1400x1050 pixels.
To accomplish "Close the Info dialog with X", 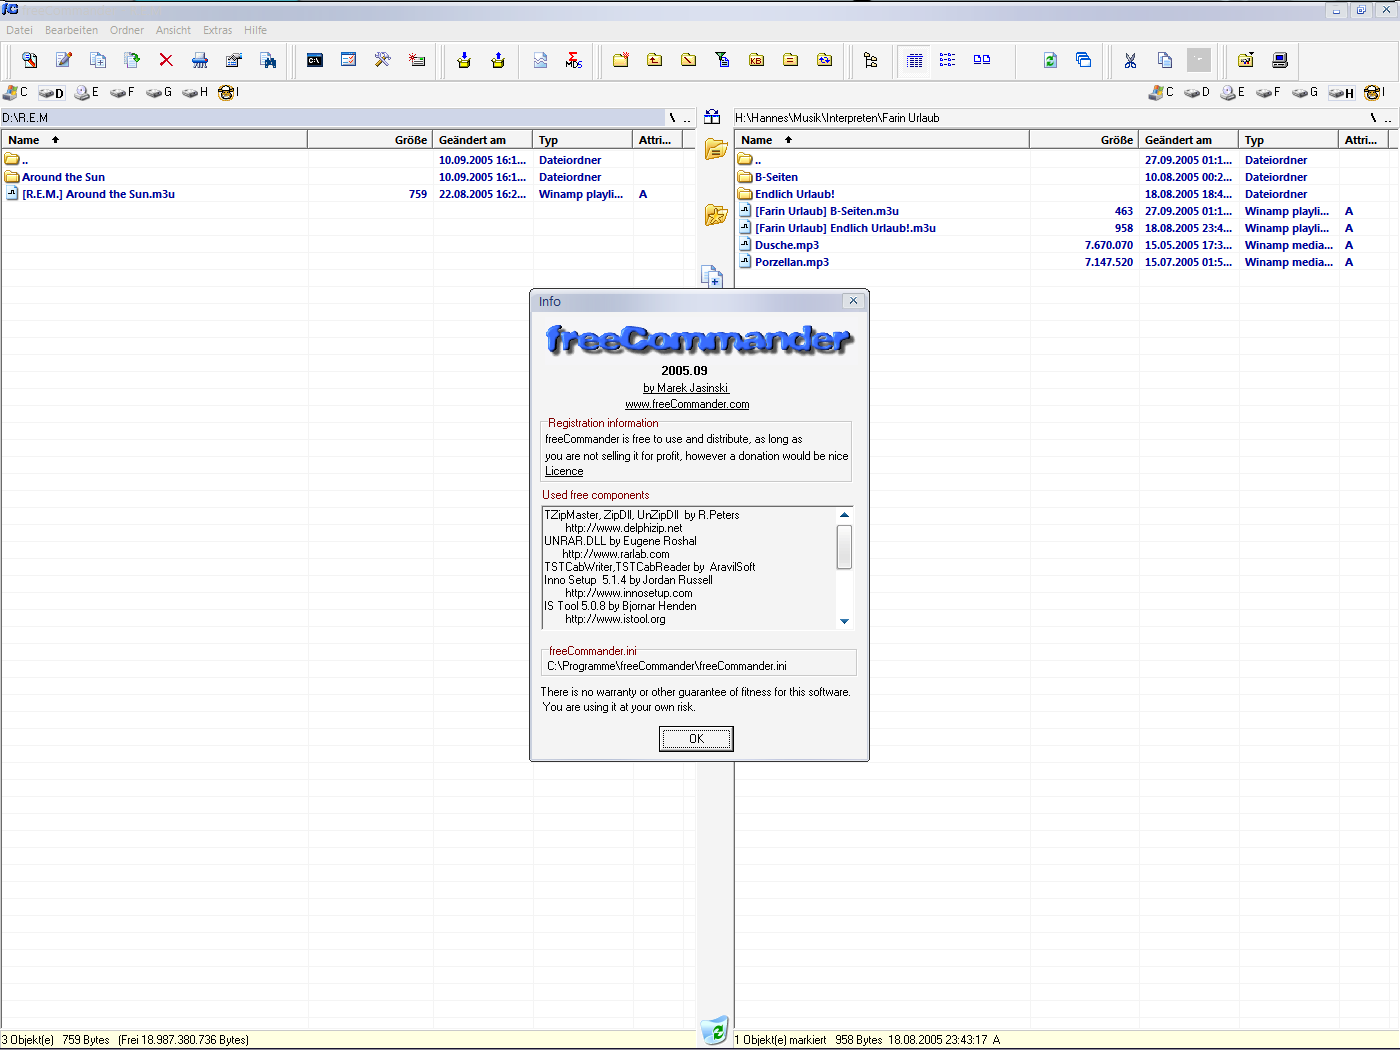I will click(853, 301).
